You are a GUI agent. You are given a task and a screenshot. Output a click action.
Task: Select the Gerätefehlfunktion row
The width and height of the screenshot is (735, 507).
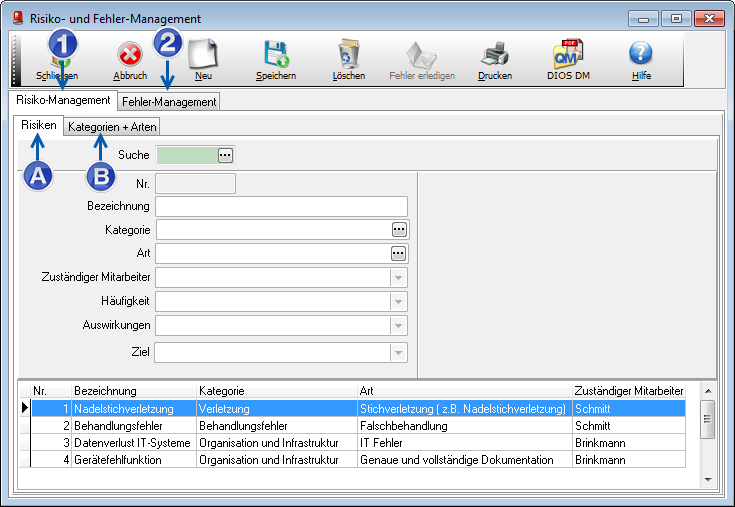[358, 460]
